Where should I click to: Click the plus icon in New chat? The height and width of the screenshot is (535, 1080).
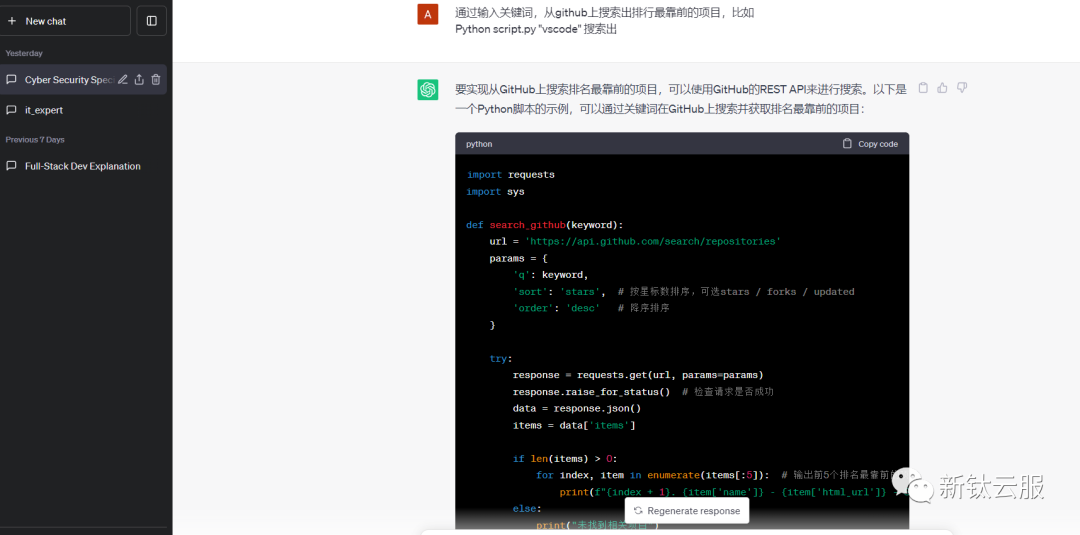point(11,21)
